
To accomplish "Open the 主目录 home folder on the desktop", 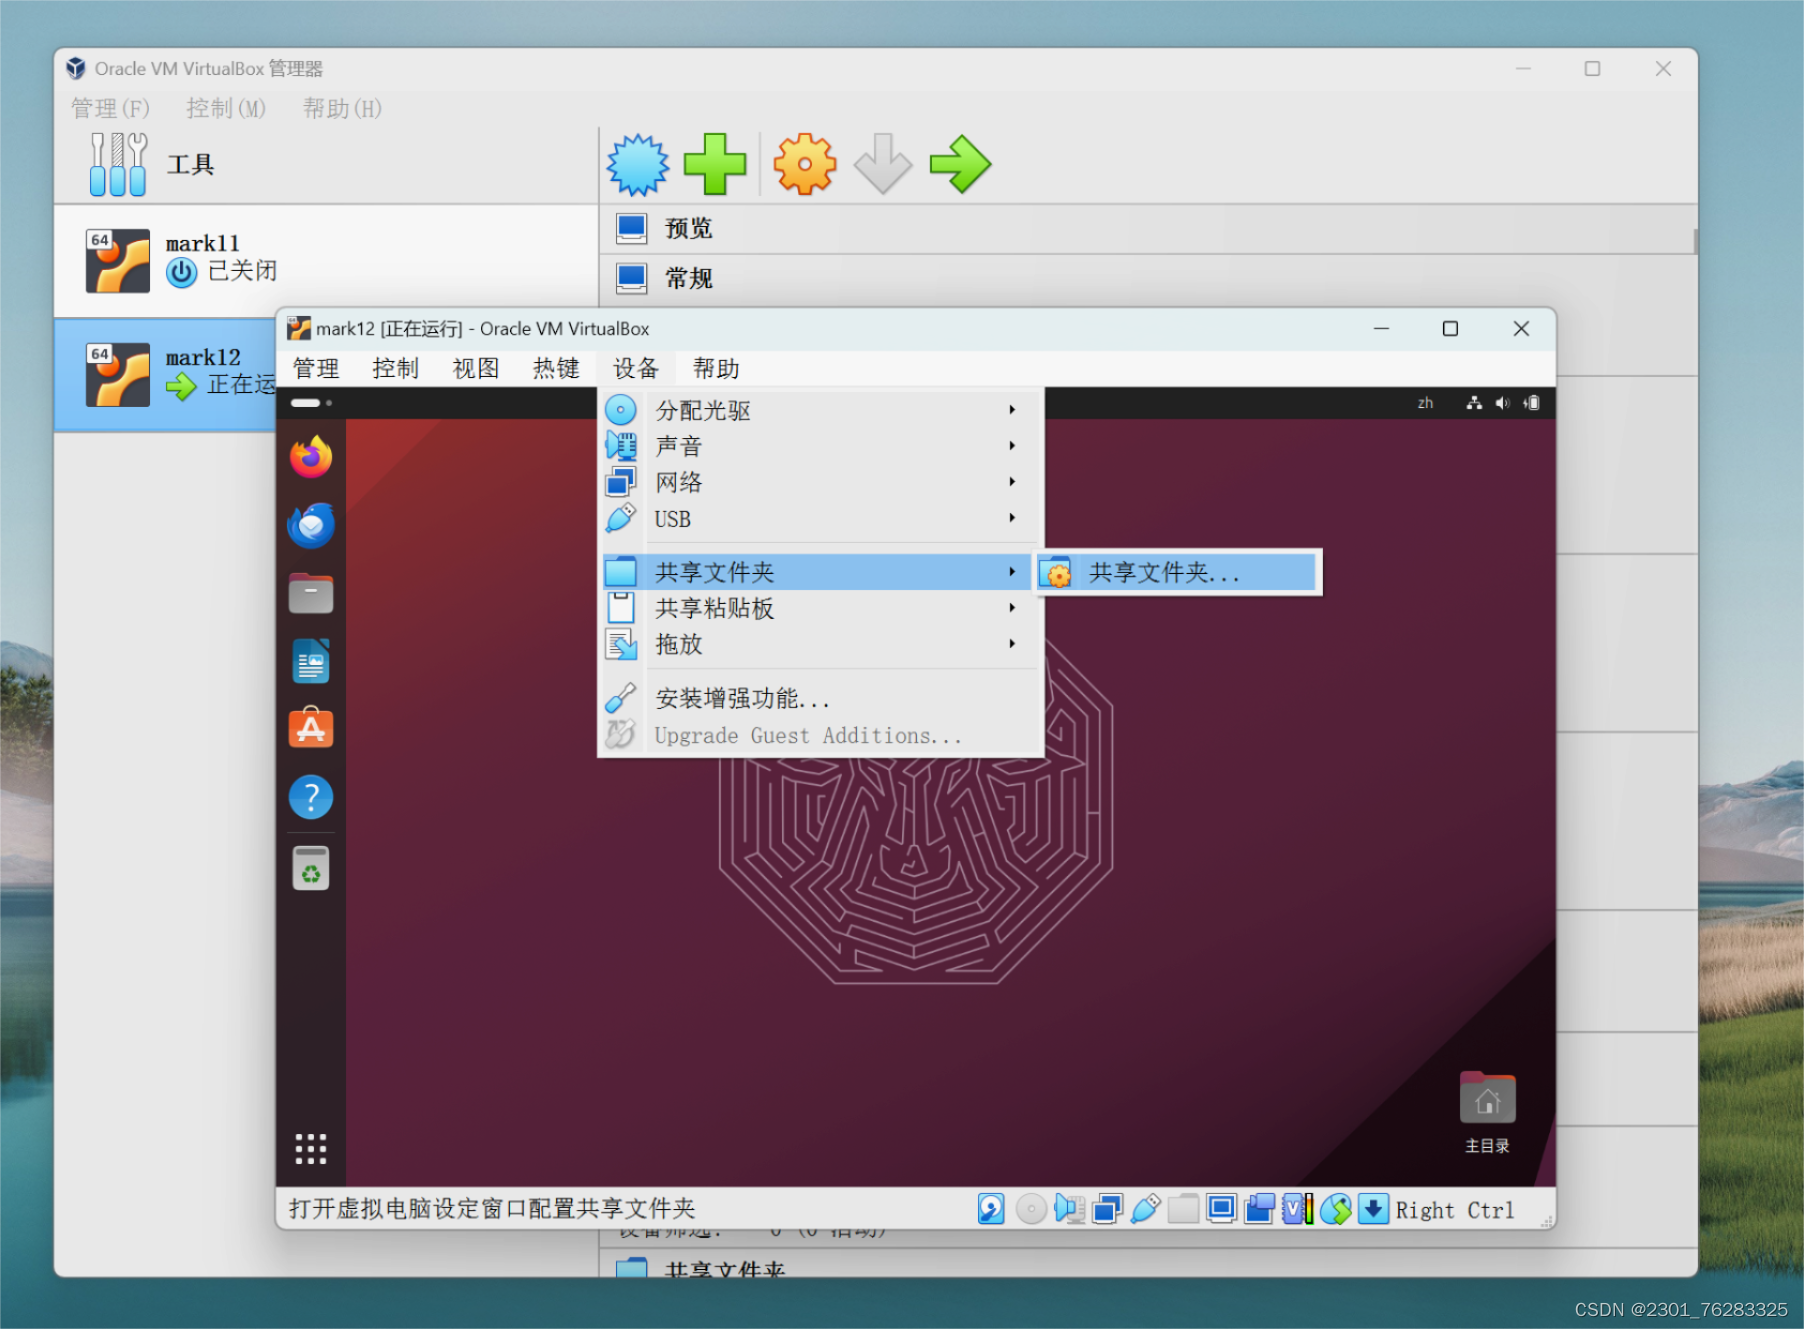I will pyautogui.click(x=1487, y=1113).
